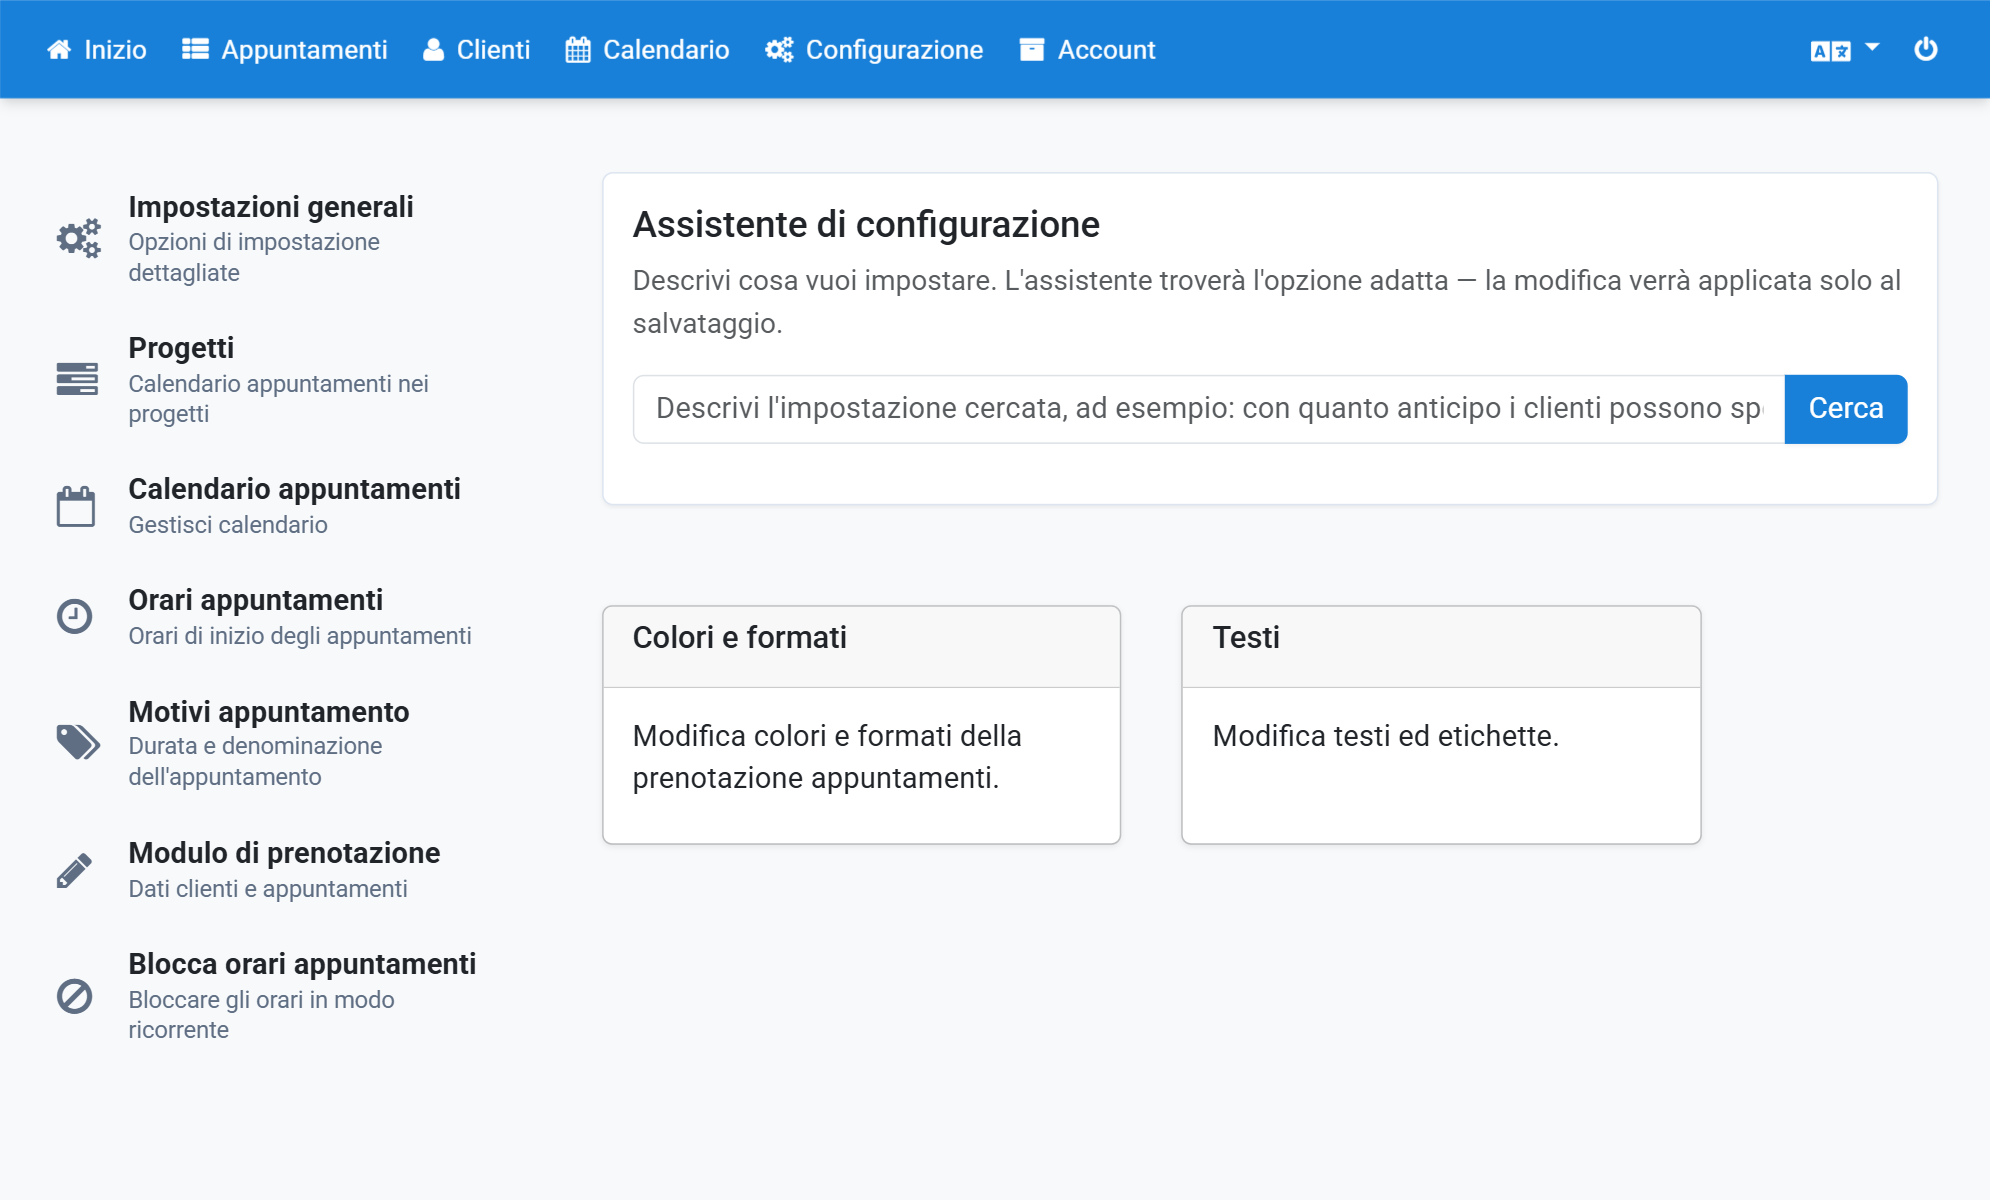Go to Inizio in navigation bar

[97, 49]
